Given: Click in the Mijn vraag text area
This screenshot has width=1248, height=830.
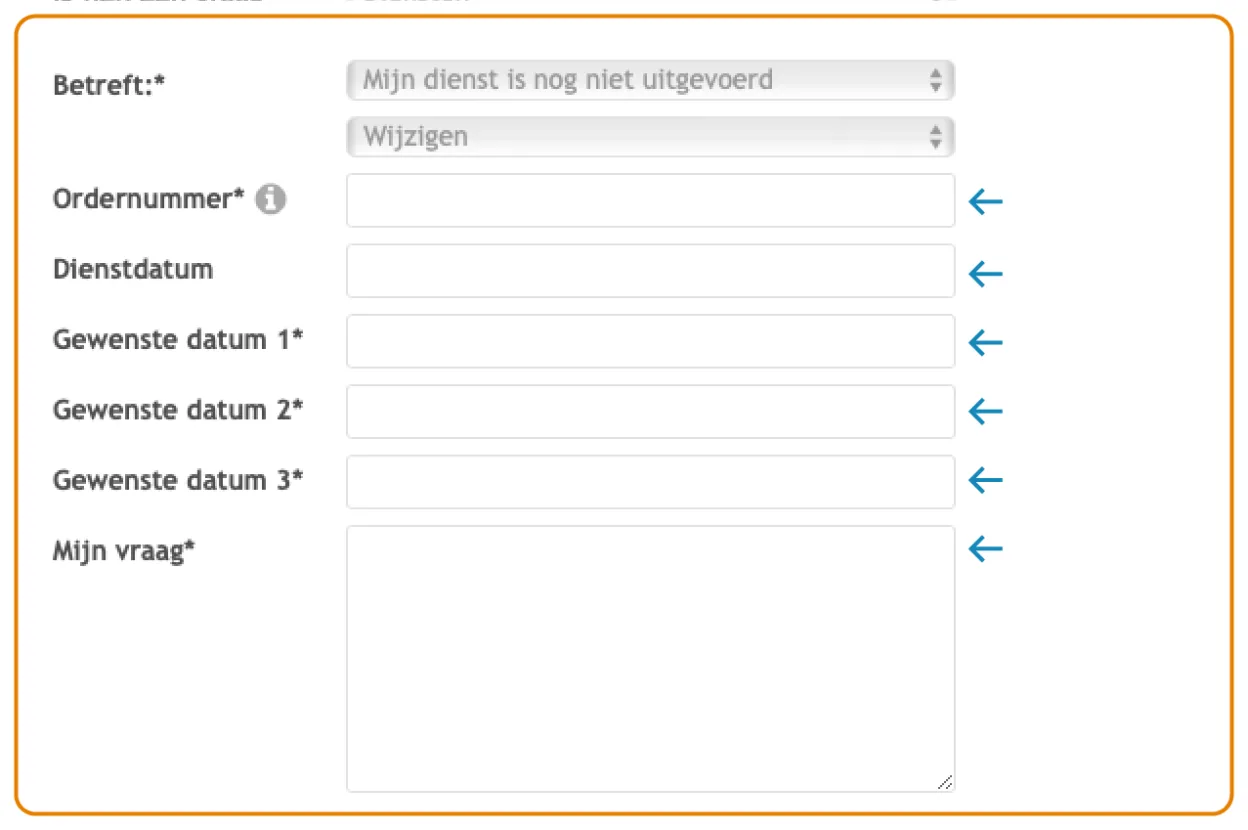Looking at the screenshot, I should (651, 659).
